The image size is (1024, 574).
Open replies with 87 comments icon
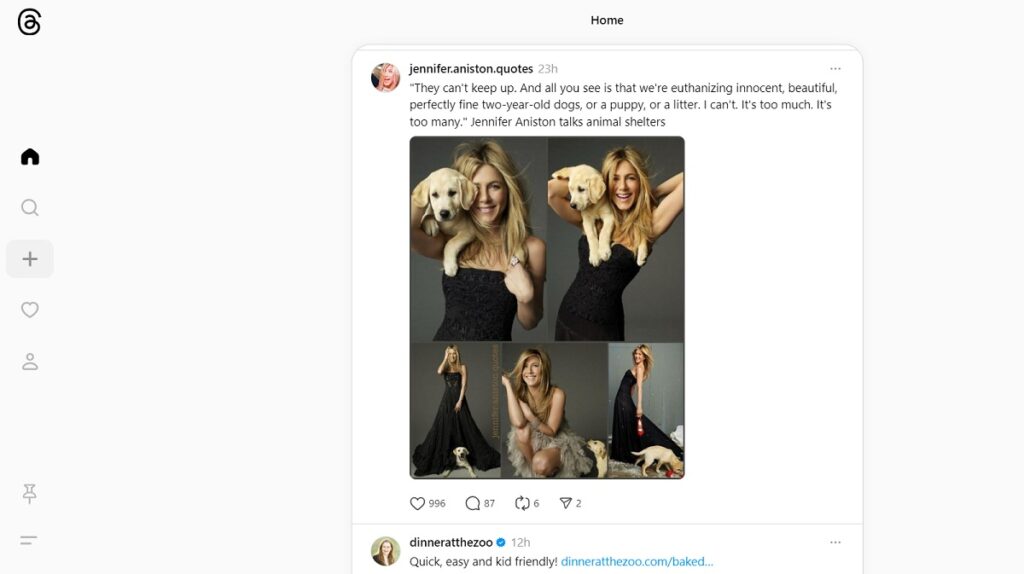pyautogui.click(x=473, y=503)
